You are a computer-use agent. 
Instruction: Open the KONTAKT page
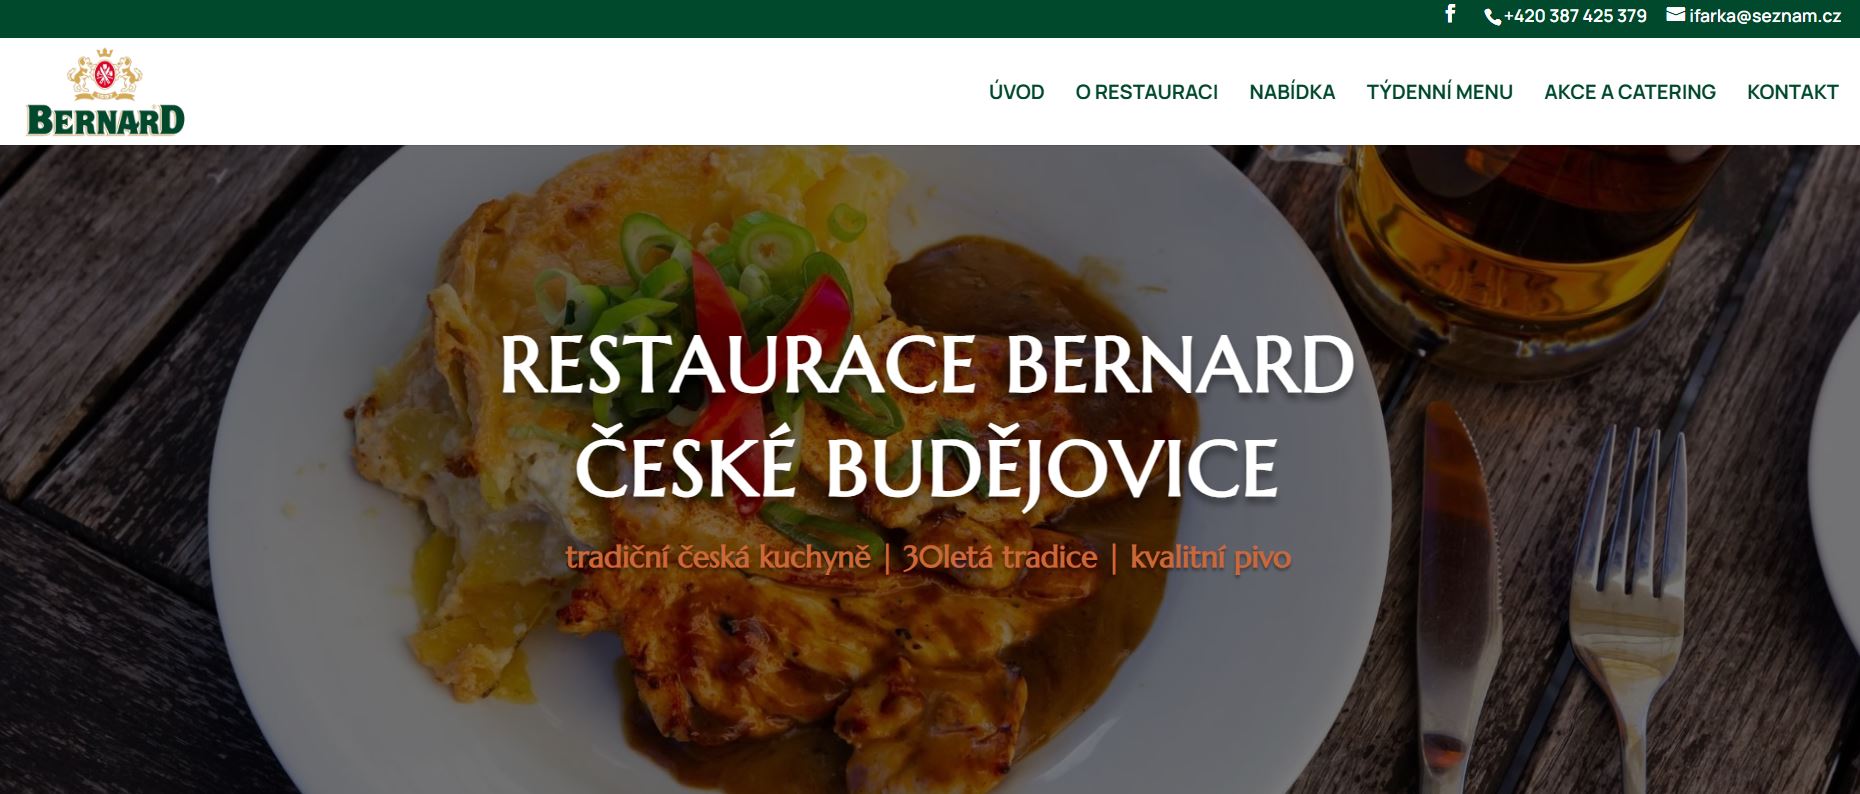pos(1792,92)
